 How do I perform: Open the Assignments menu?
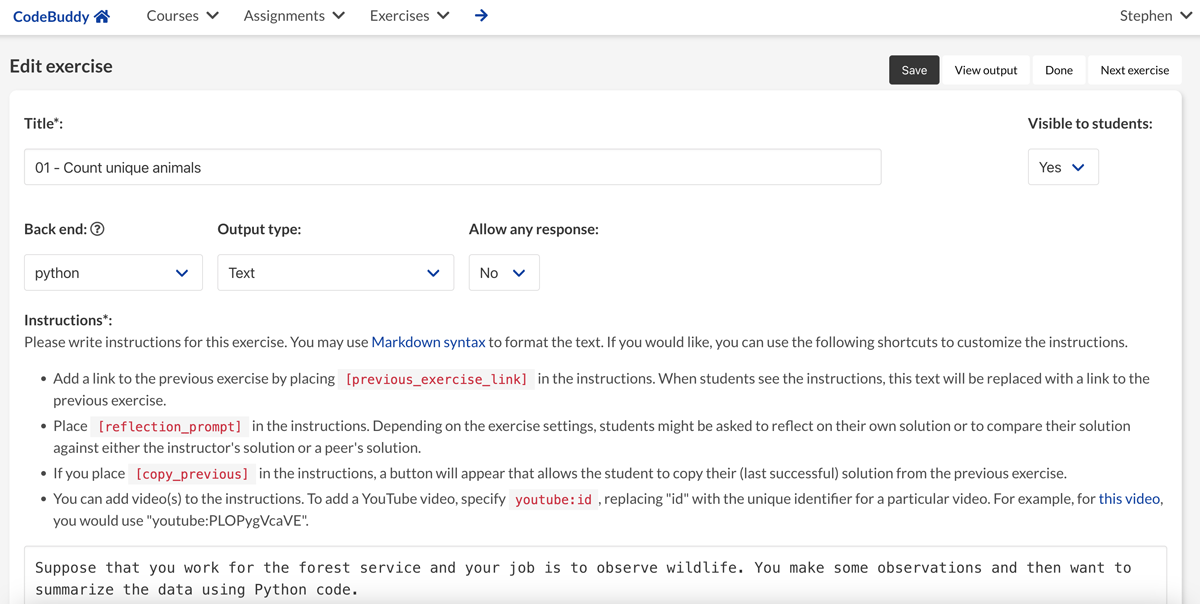(294, 16)
